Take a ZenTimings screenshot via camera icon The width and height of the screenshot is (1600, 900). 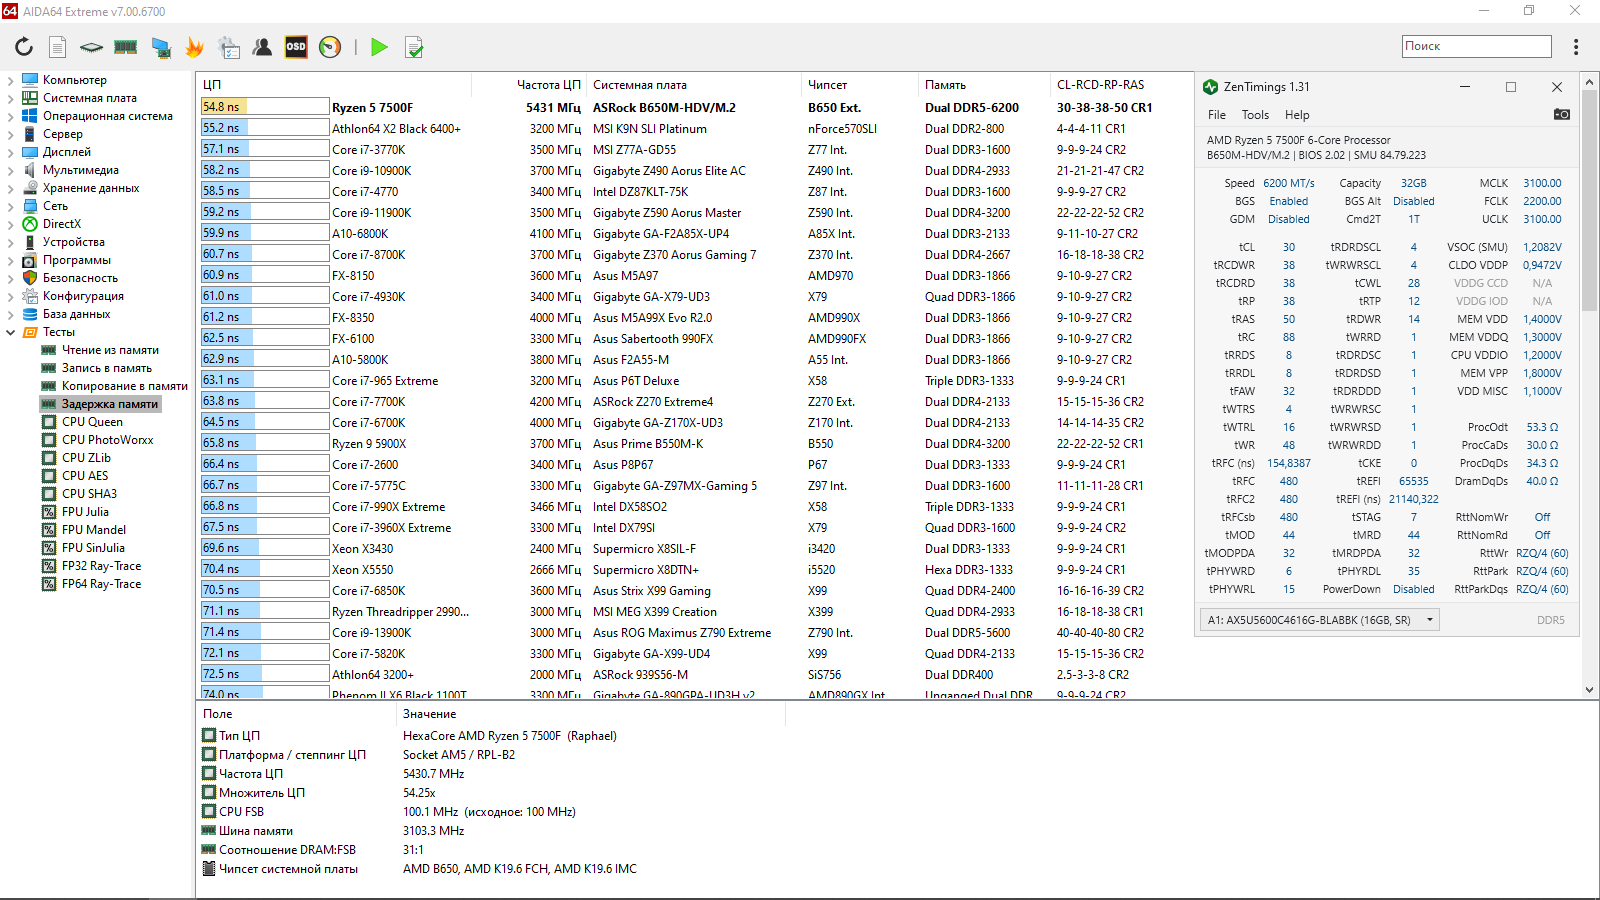coord(1561,115)
